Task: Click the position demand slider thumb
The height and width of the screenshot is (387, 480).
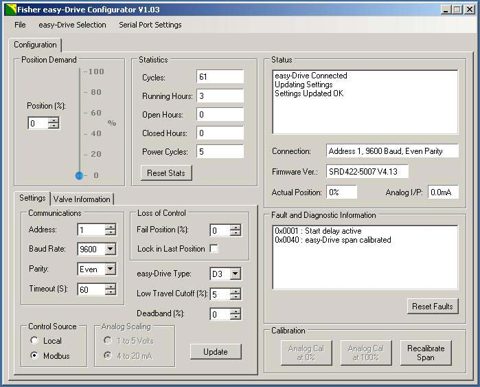Action: click(79, 175)
